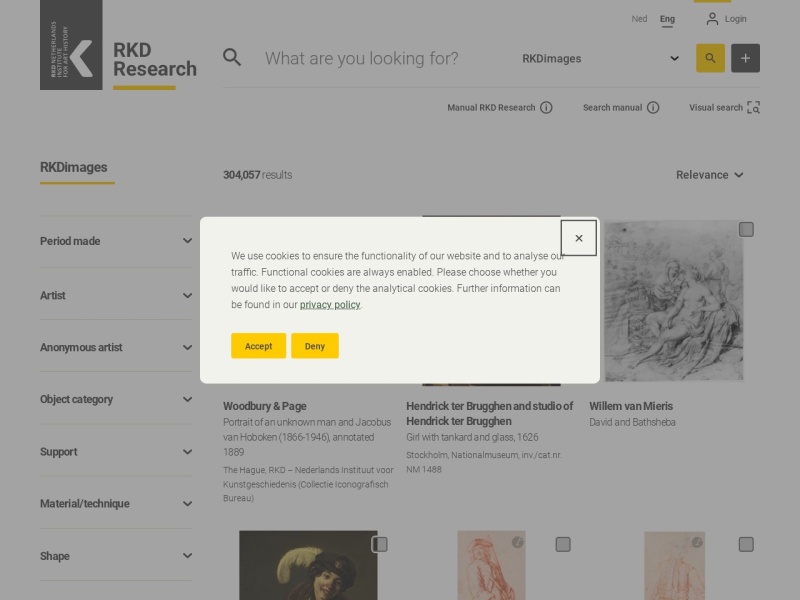The image size is (800, 600).
Task: Click the Login text link
Action: point(735,19)
